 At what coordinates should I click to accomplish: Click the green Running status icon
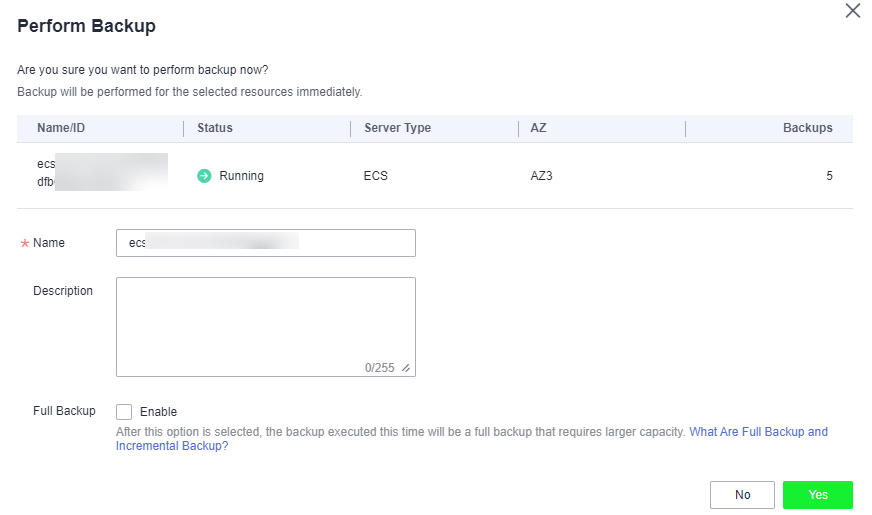pos(204,176)
